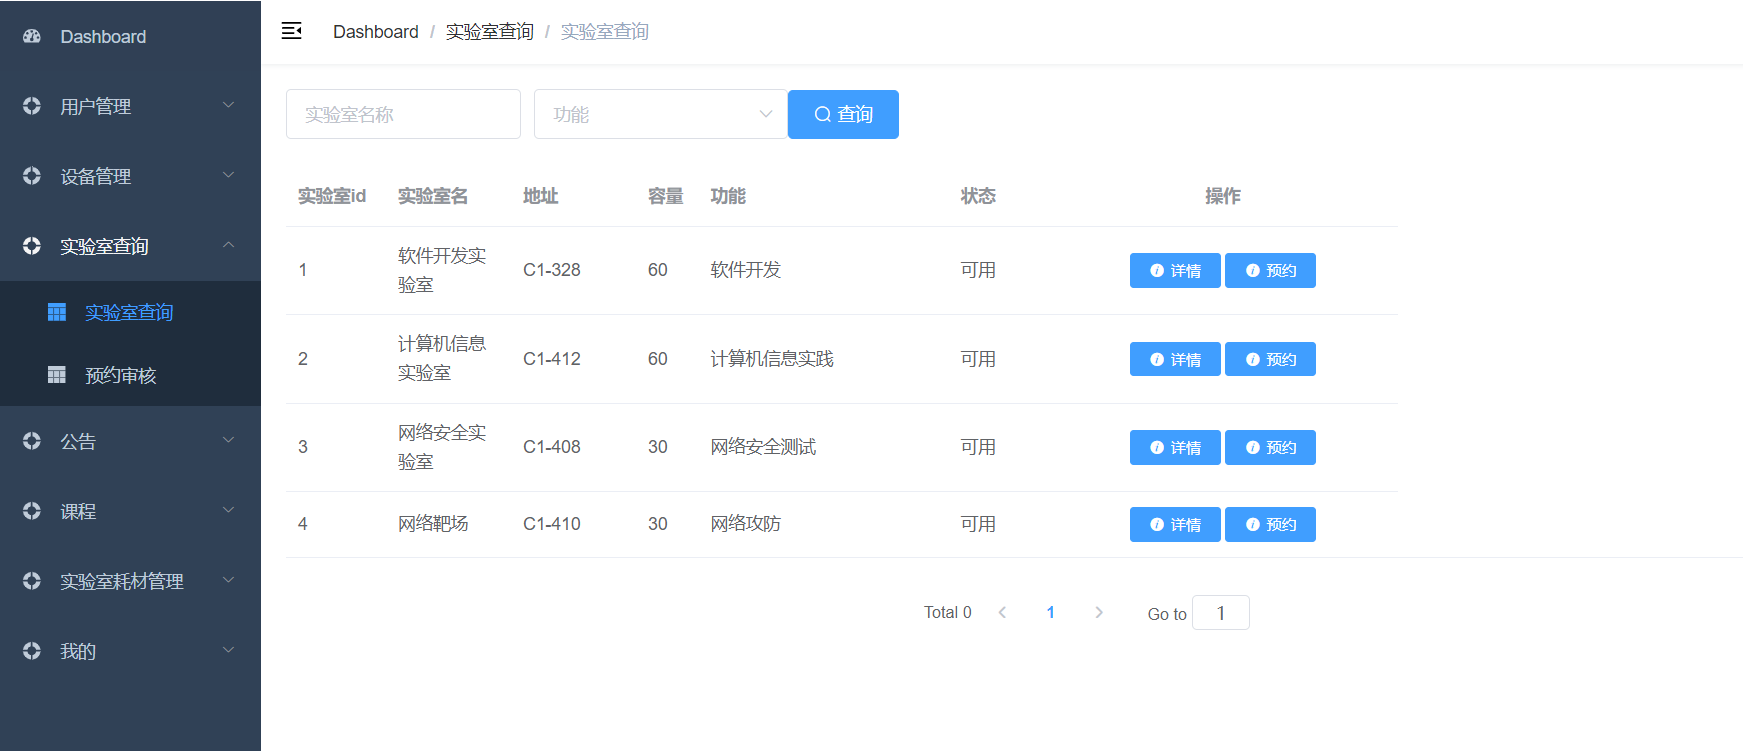Click the C1-328 address cell

pyautogui.click(x=552, y=270)
